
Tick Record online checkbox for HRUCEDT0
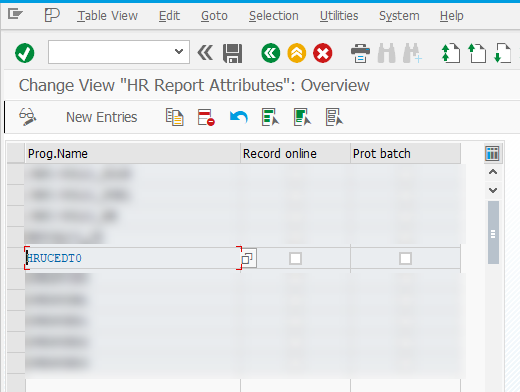[x=295, y=258]
